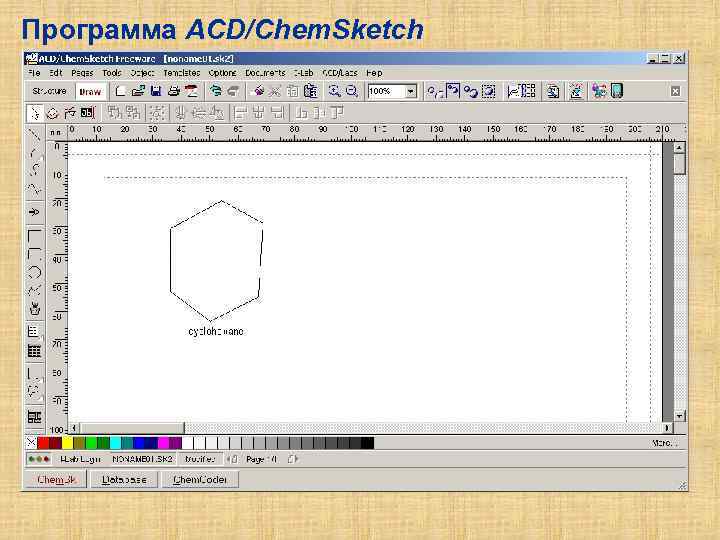Pick the black color swatch
Screen dimensions: 720x540
(367, 443)
